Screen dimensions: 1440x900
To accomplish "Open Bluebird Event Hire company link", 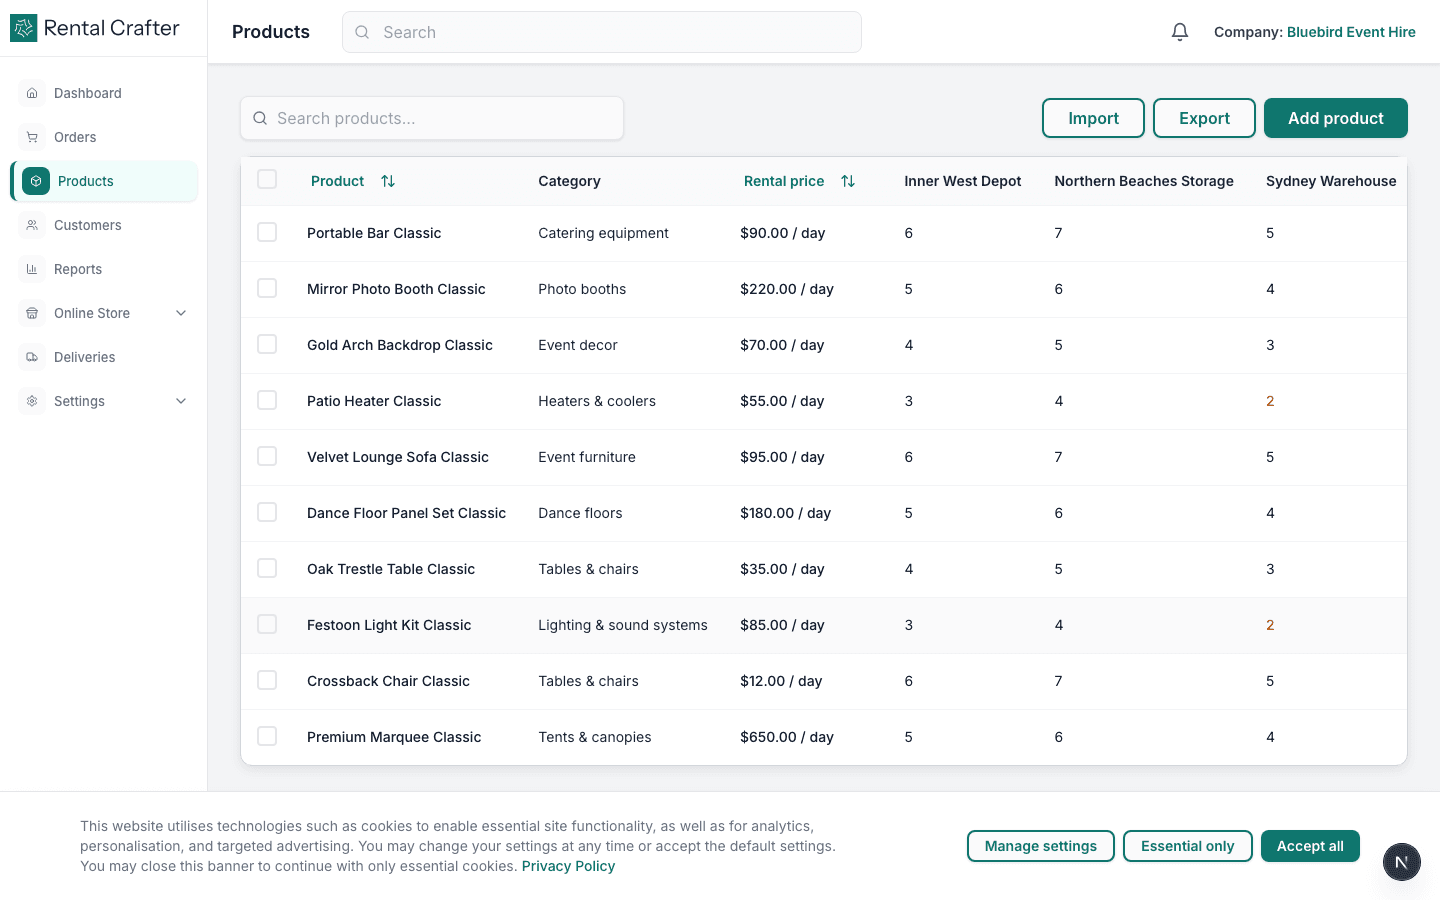I will tap(1351, 32).
